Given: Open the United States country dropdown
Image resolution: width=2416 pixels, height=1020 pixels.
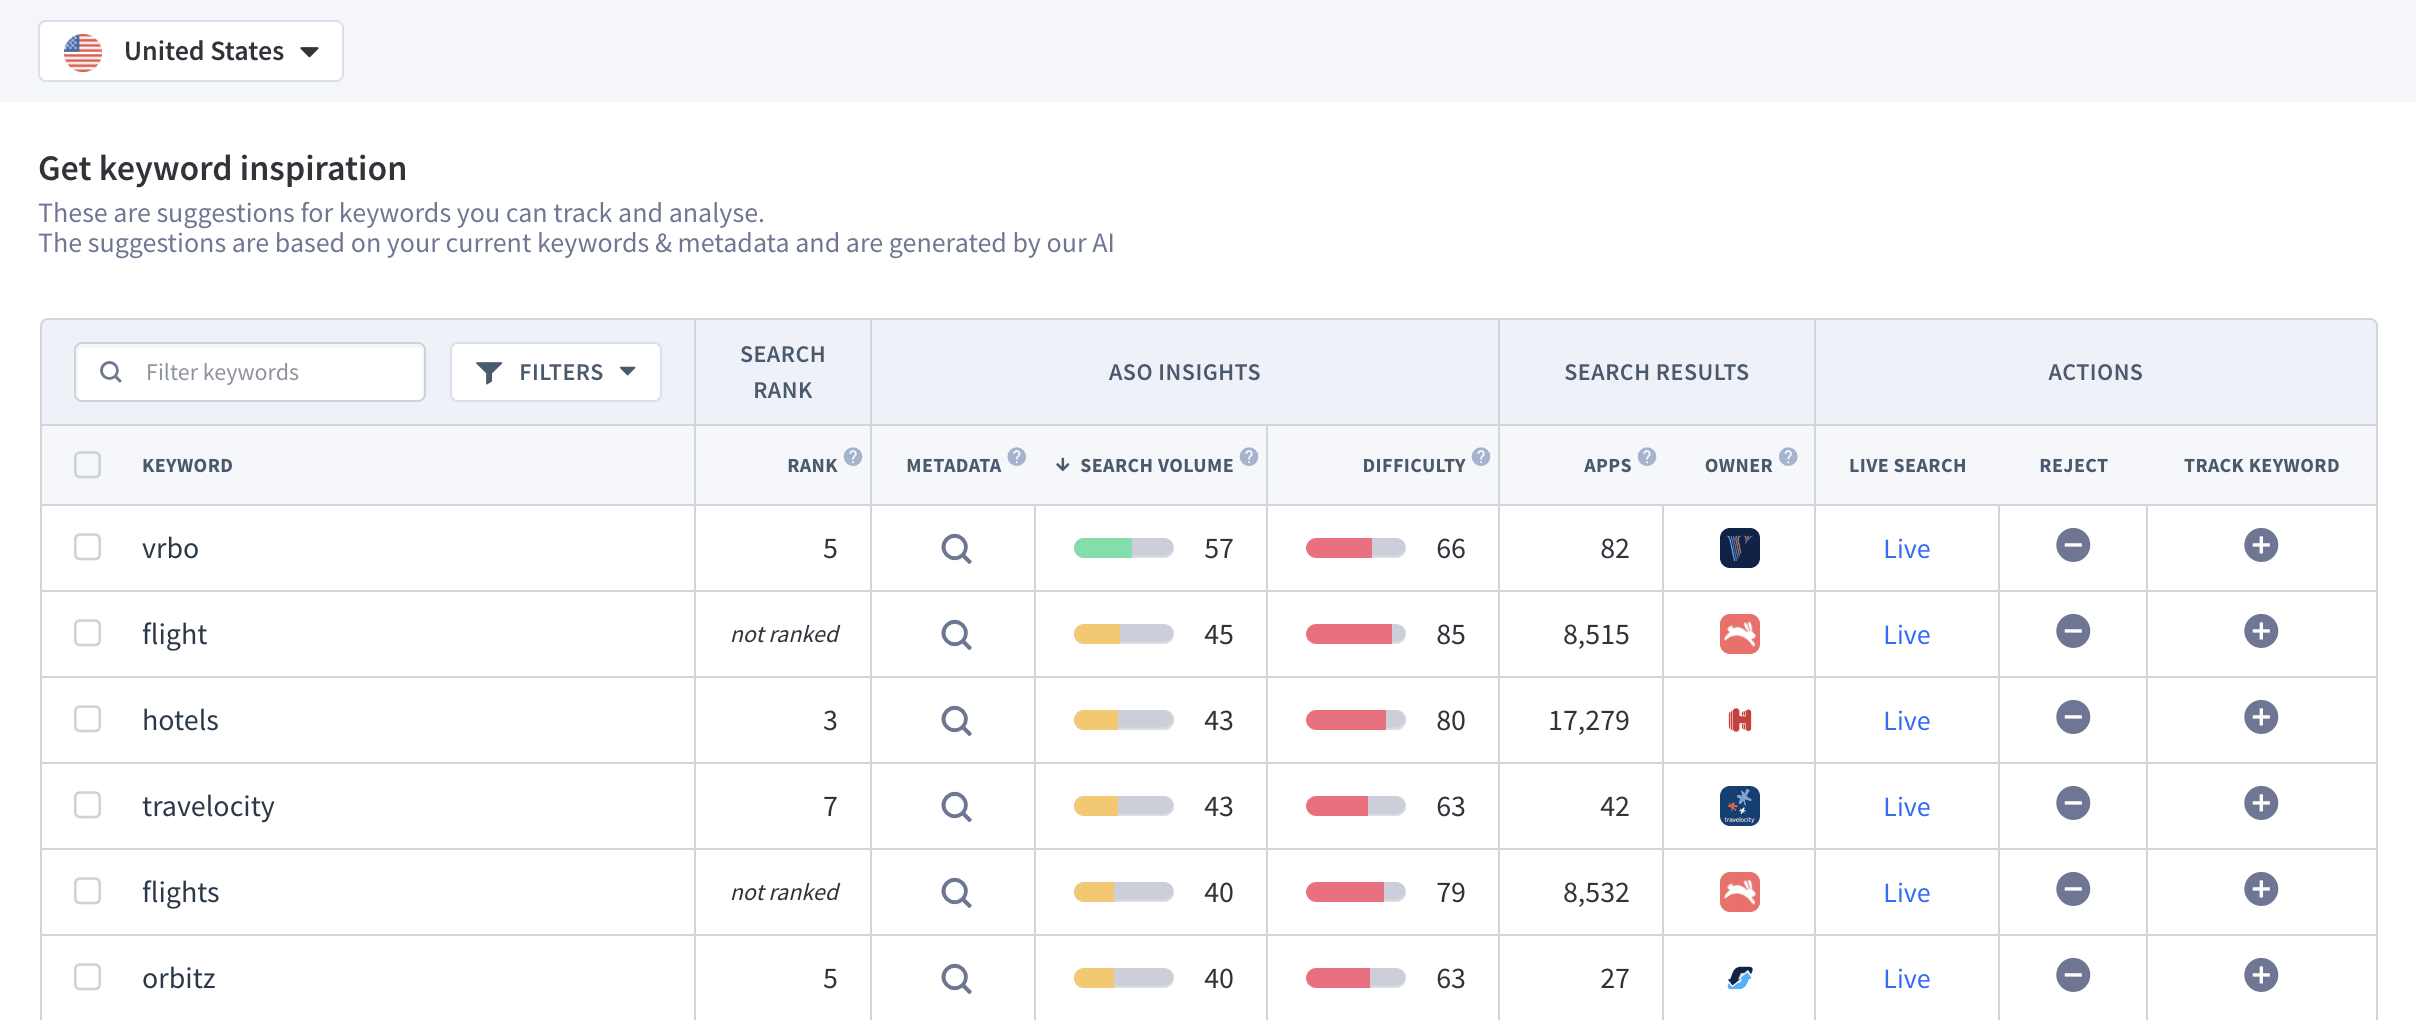Looking at the screenshot, I should [191, 51].
